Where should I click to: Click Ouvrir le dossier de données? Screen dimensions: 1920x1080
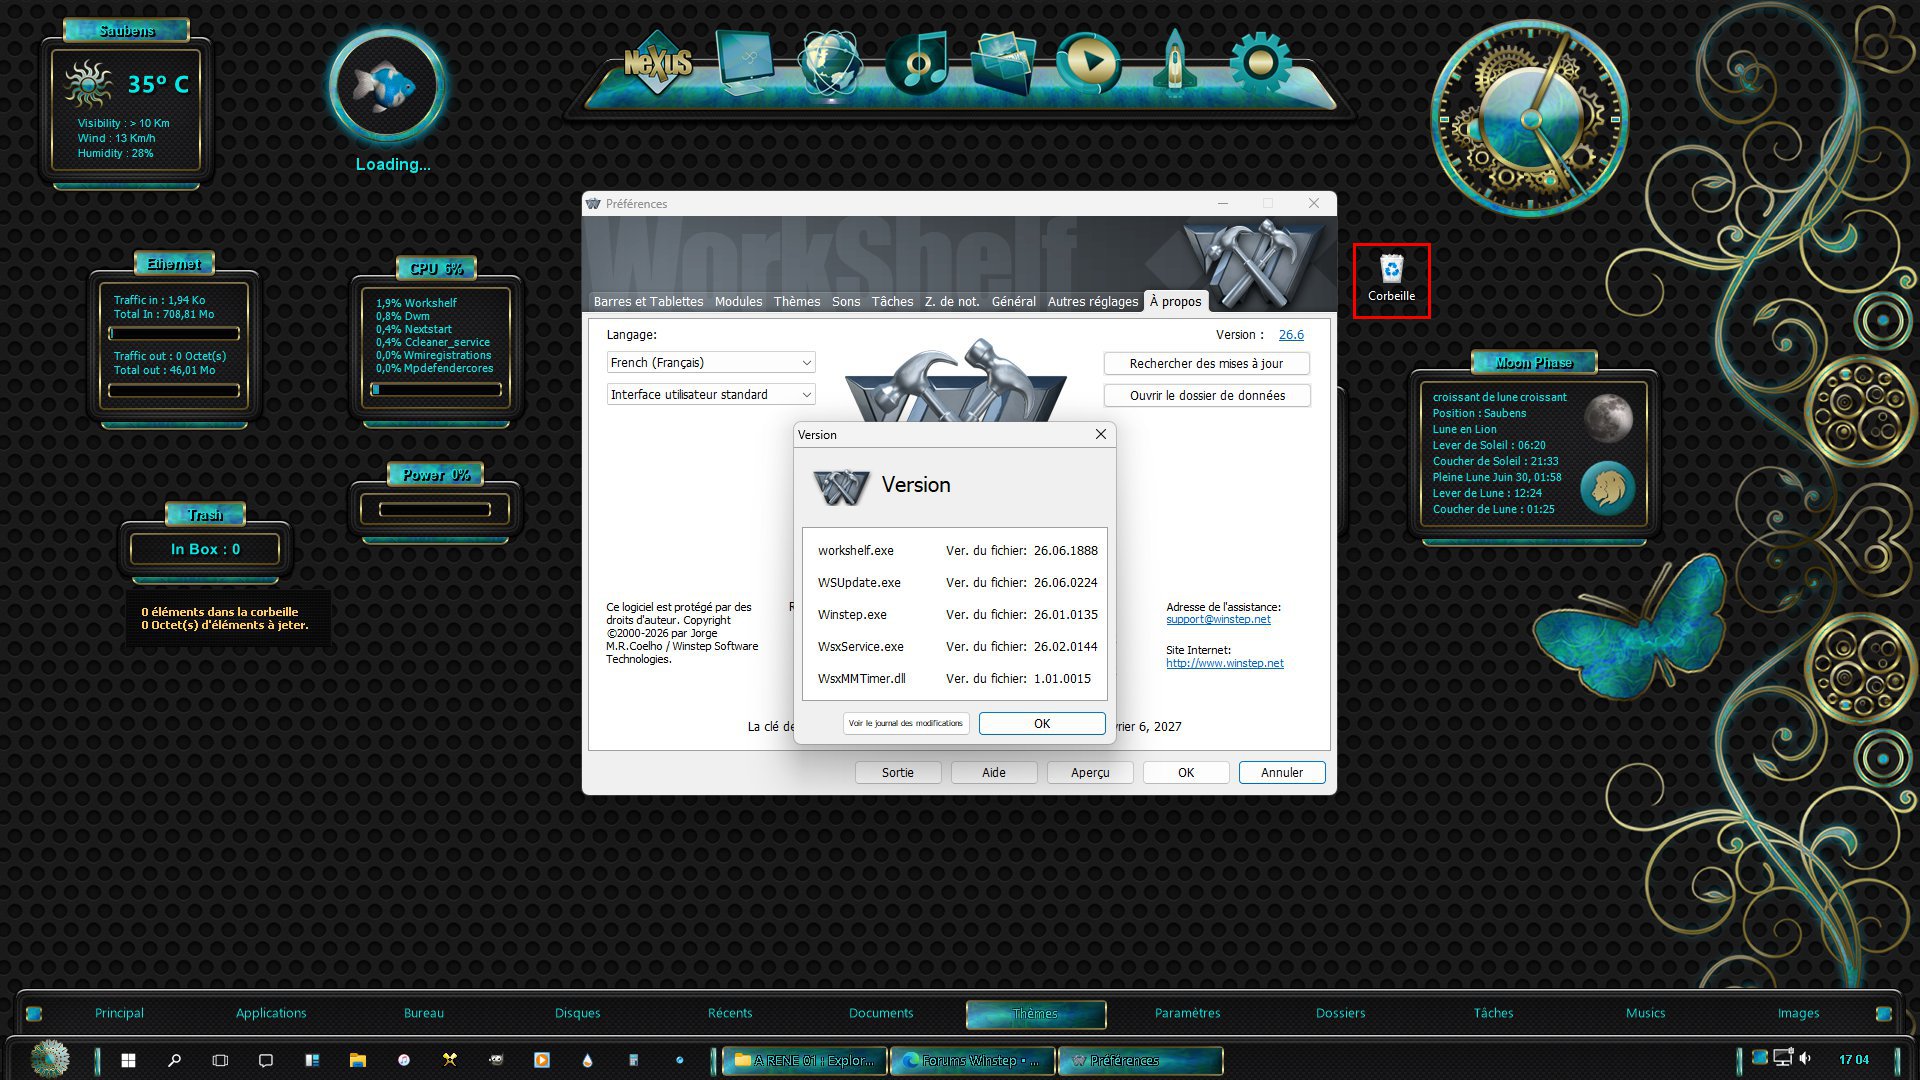pos(1207,396)
